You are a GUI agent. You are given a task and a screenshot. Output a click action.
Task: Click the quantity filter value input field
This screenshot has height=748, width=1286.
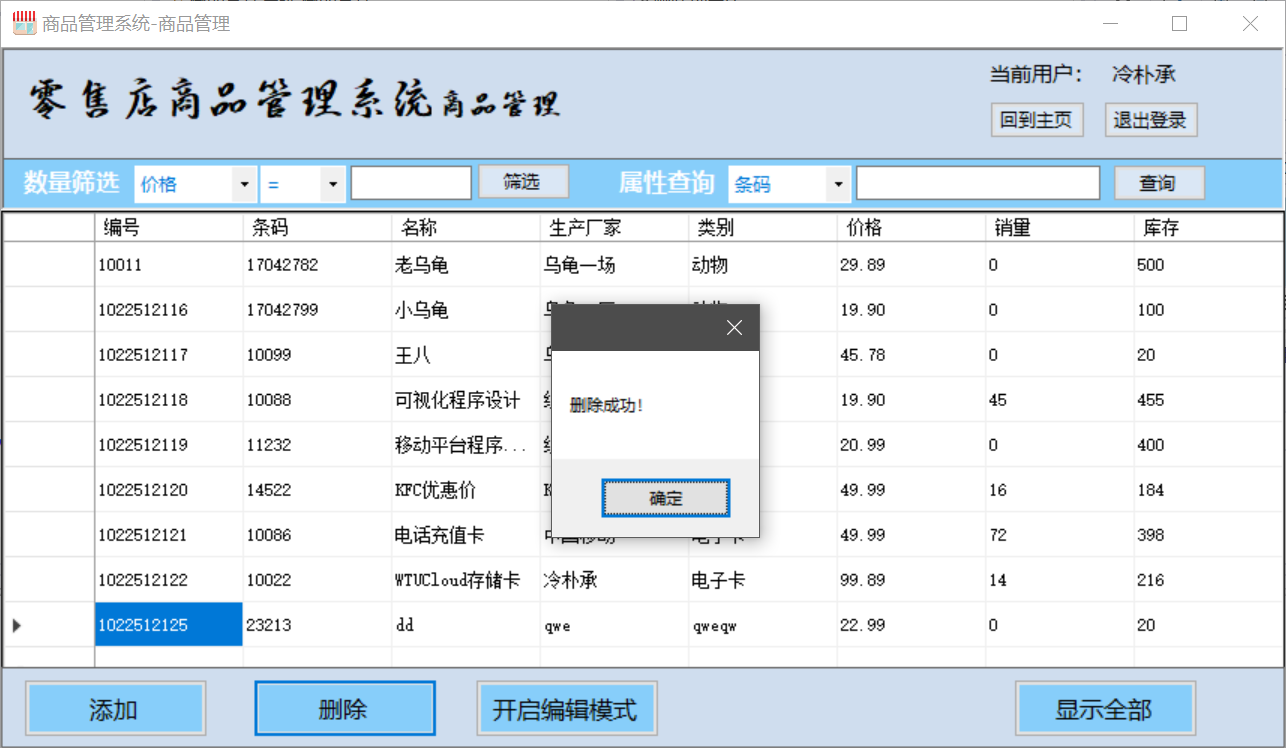click(411, 184)
